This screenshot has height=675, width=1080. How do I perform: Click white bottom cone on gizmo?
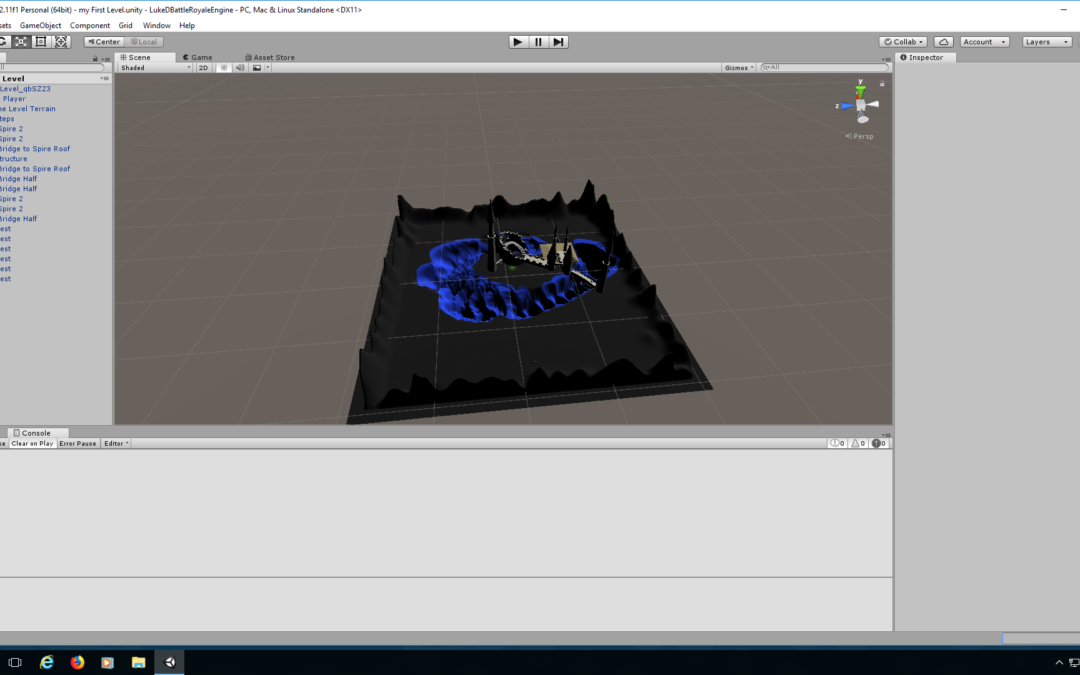click(863, 118)
